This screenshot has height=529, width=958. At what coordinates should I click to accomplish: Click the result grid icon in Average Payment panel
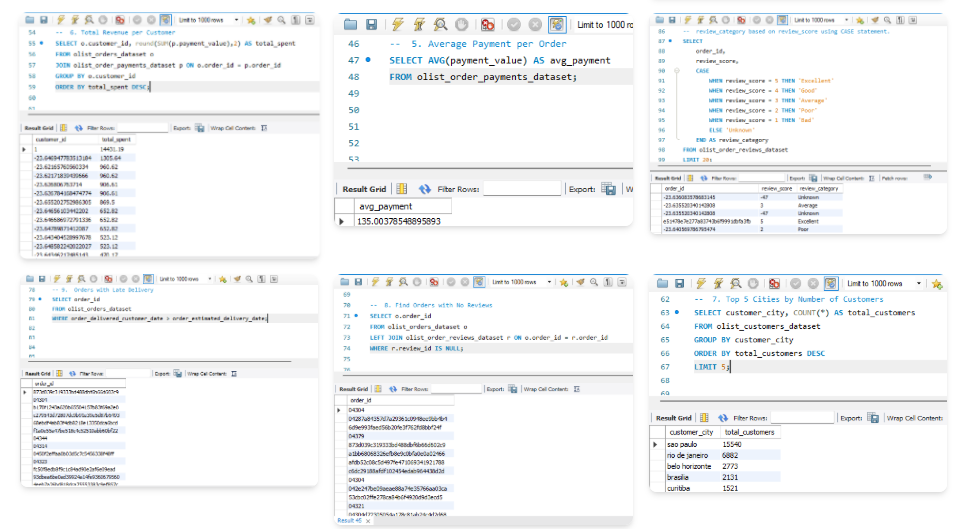[401, 188]
